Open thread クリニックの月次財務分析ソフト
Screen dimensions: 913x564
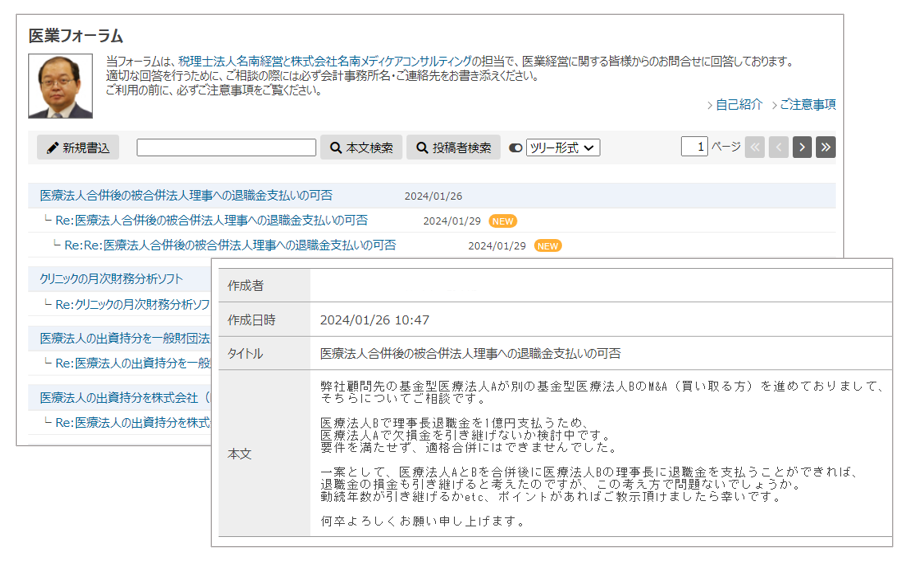pos(111,279)
